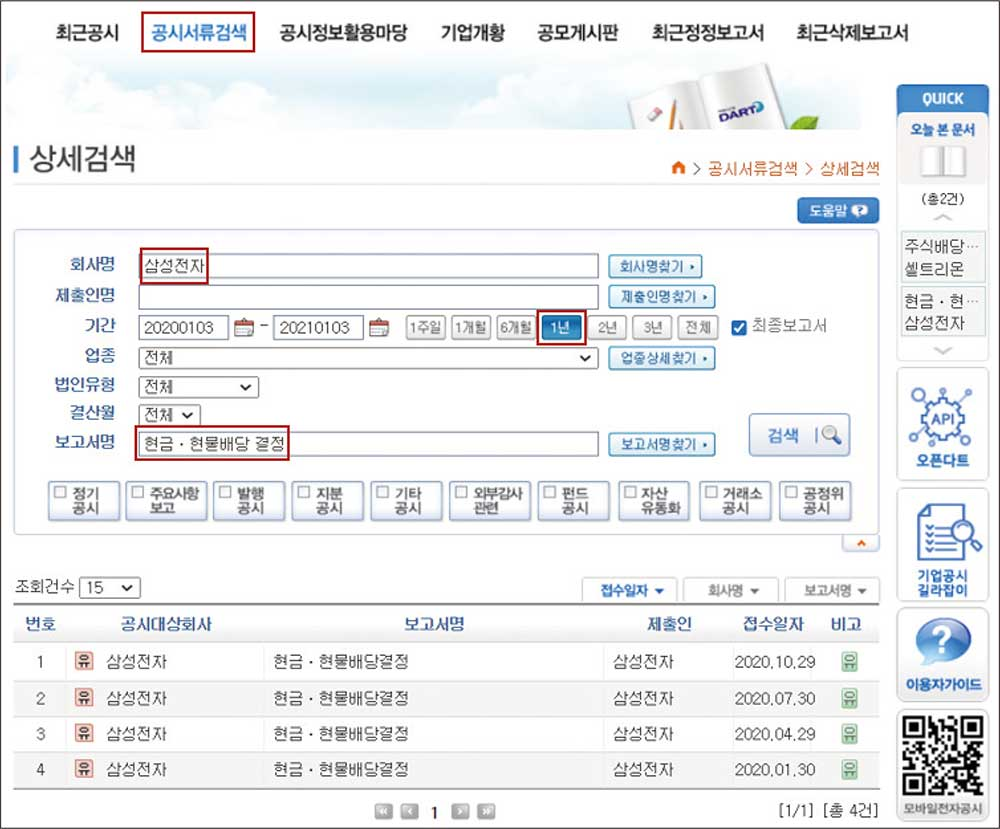Click red 유 icon in row 1
Viewport: 1000px width, 829px height.
click(84, 661)
